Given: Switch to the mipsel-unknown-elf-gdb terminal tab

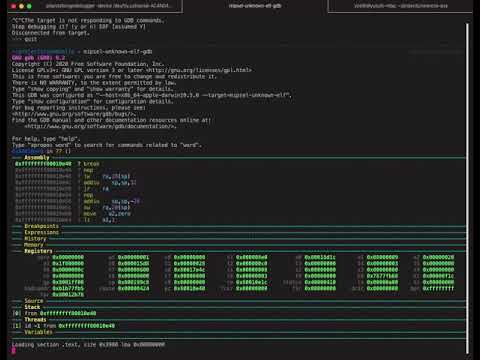Looking at the screenshot, I should coord(255,6).
